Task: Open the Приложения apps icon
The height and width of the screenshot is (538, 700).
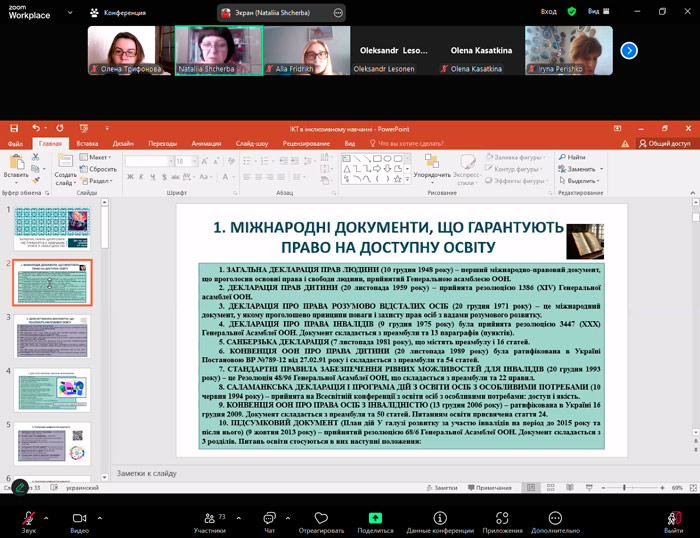Action: pyautogui.click(x=502, y=519)
